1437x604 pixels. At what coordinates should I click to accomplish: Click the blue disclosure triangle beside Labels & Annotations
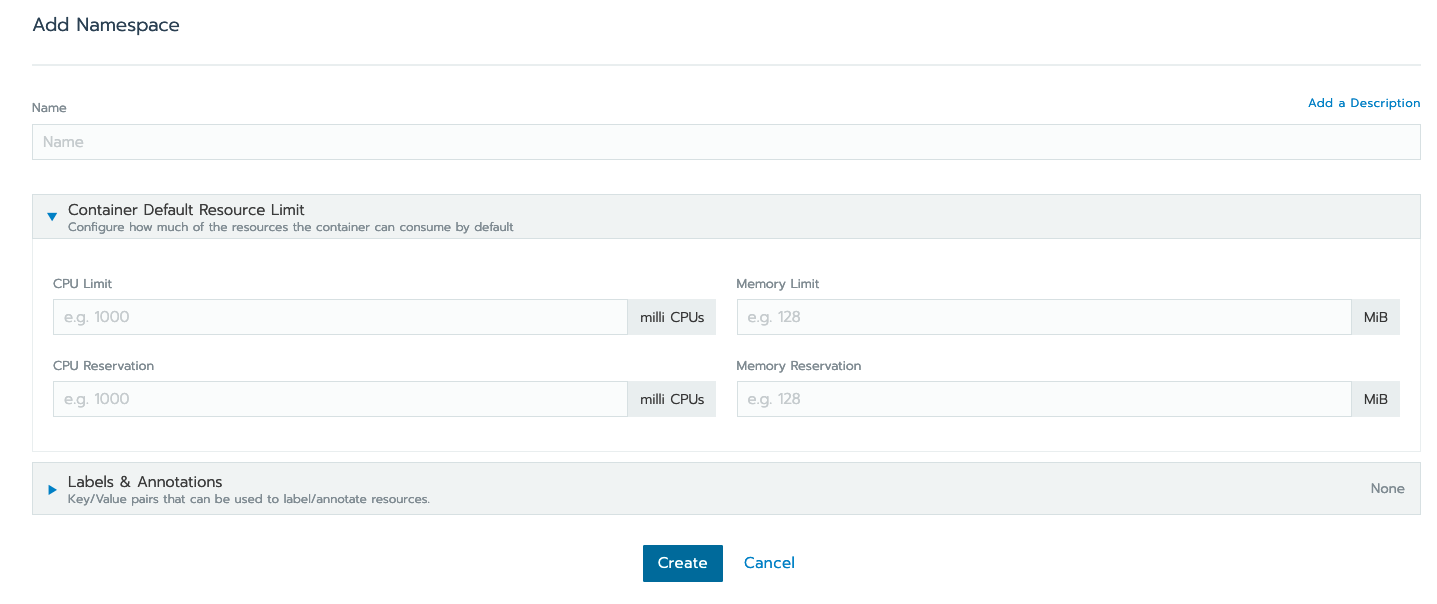coord(51,489)
